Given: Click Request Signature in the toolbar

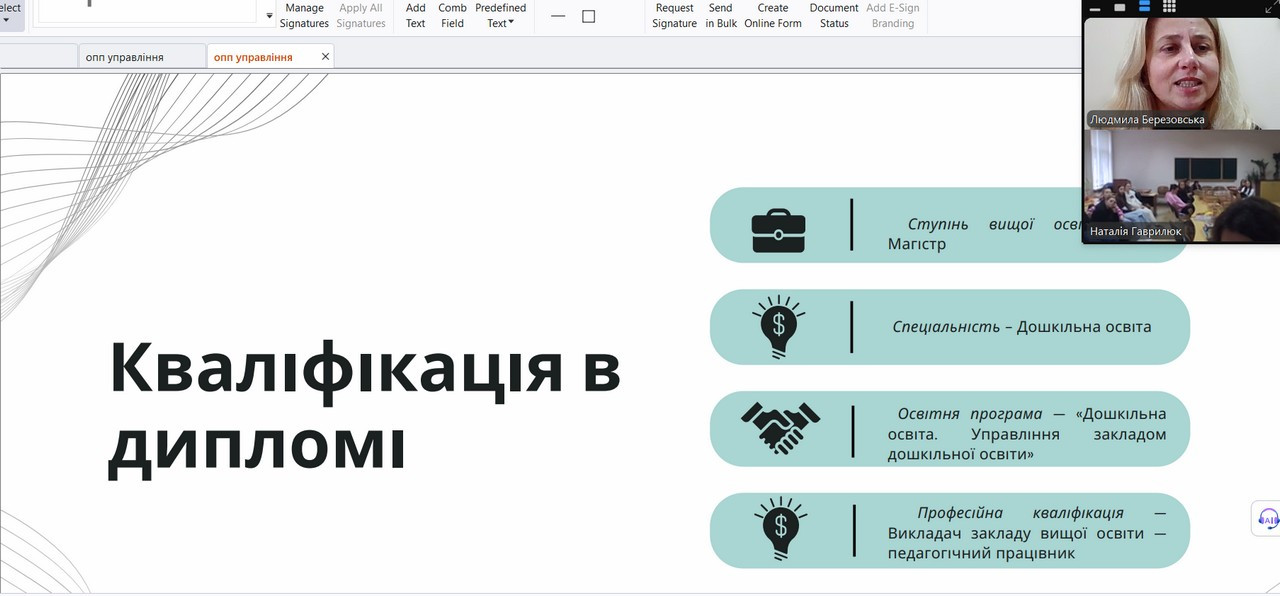Looking at the screenshot, I should point(674,16).
